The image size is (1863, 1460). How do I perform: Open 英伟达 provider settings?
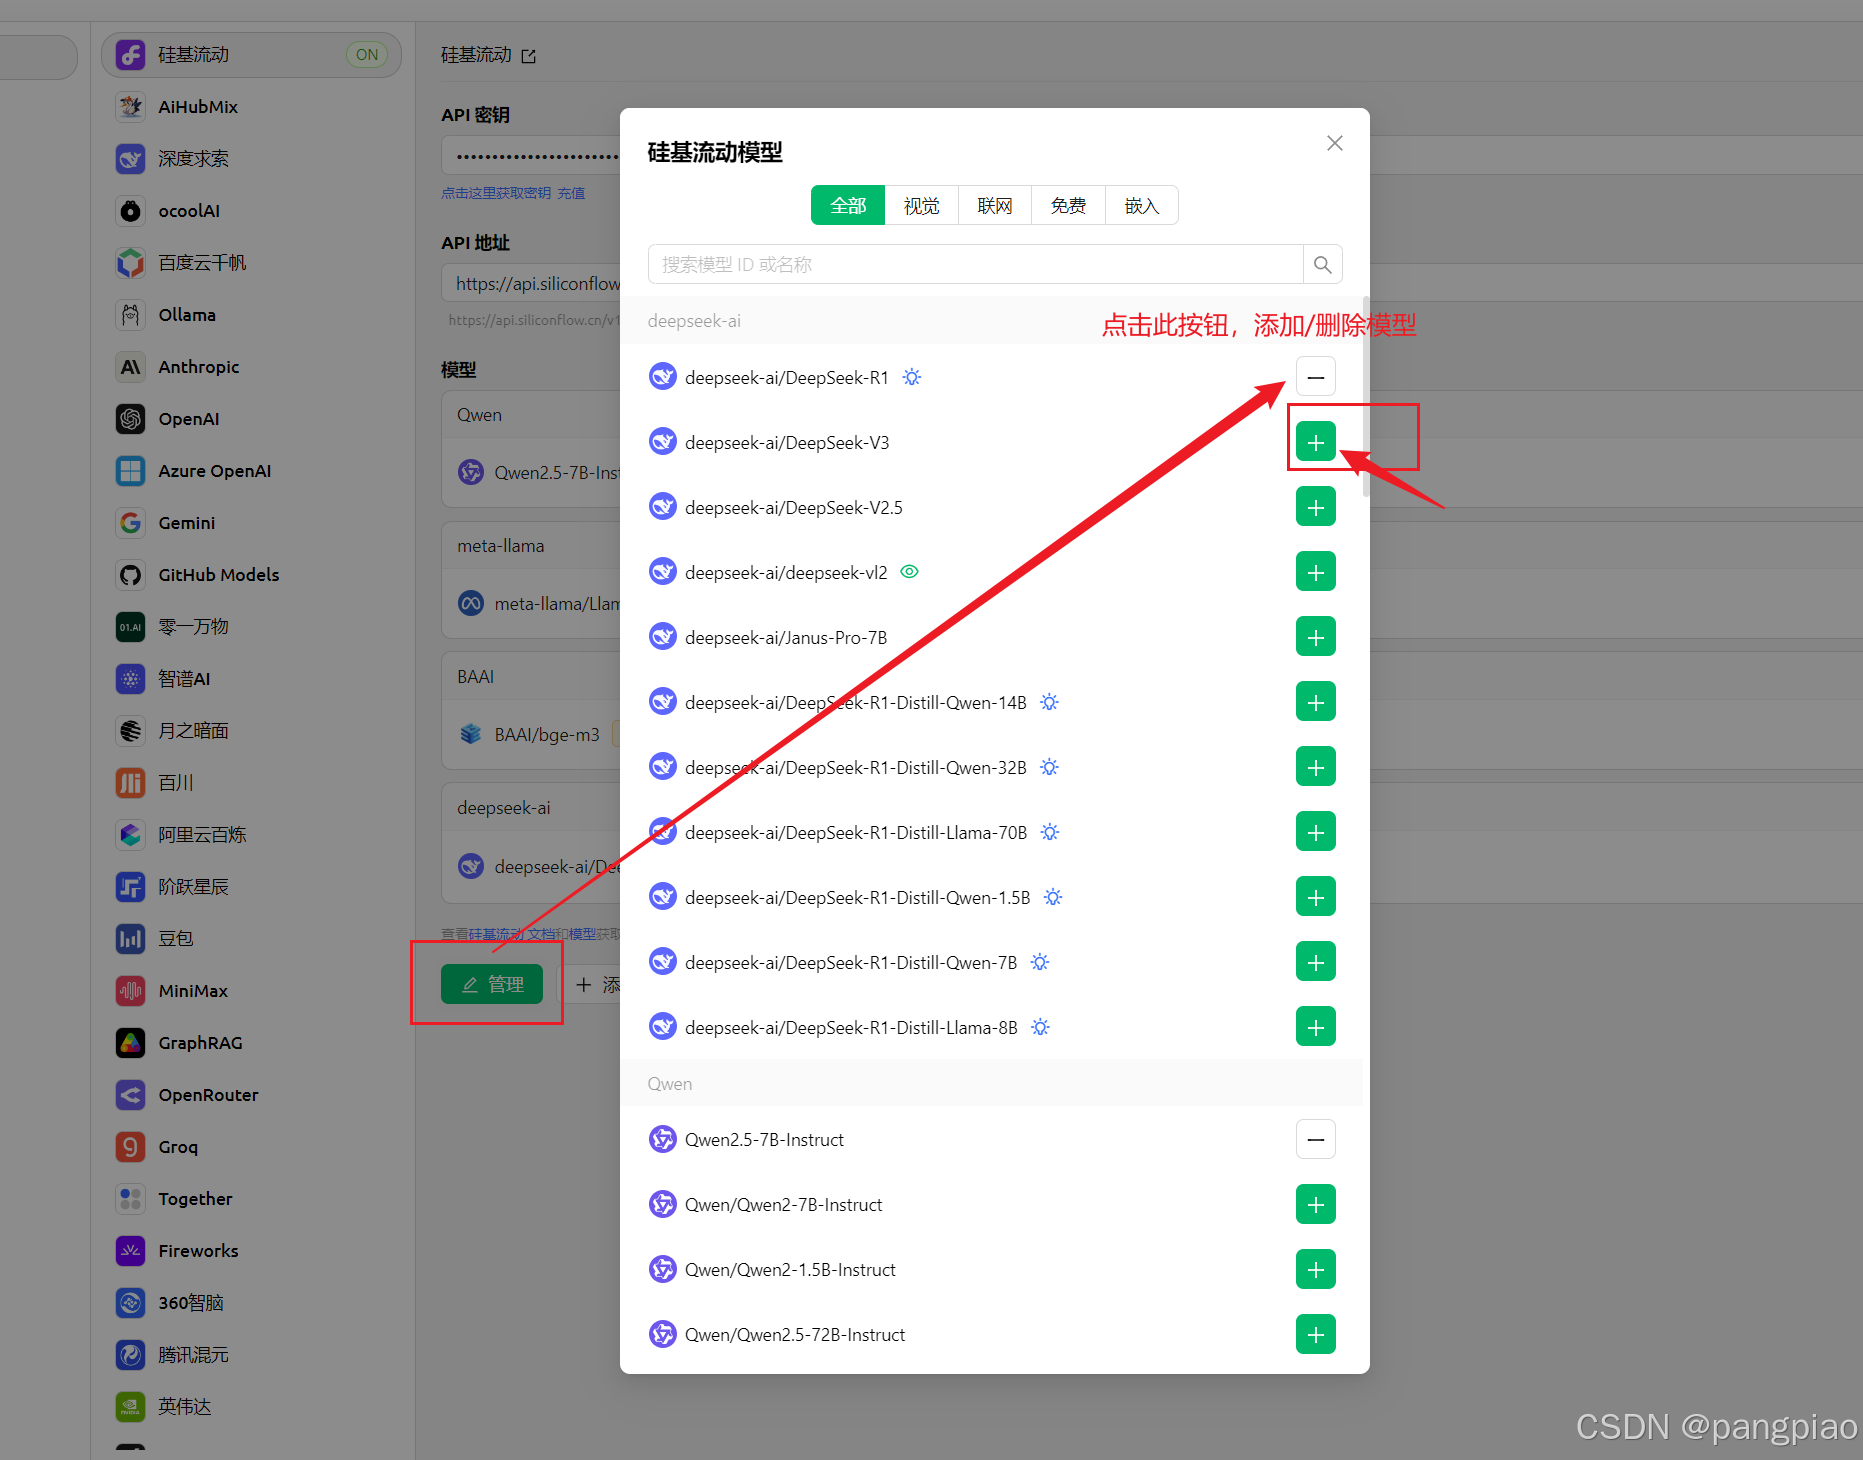point(250,1407)
